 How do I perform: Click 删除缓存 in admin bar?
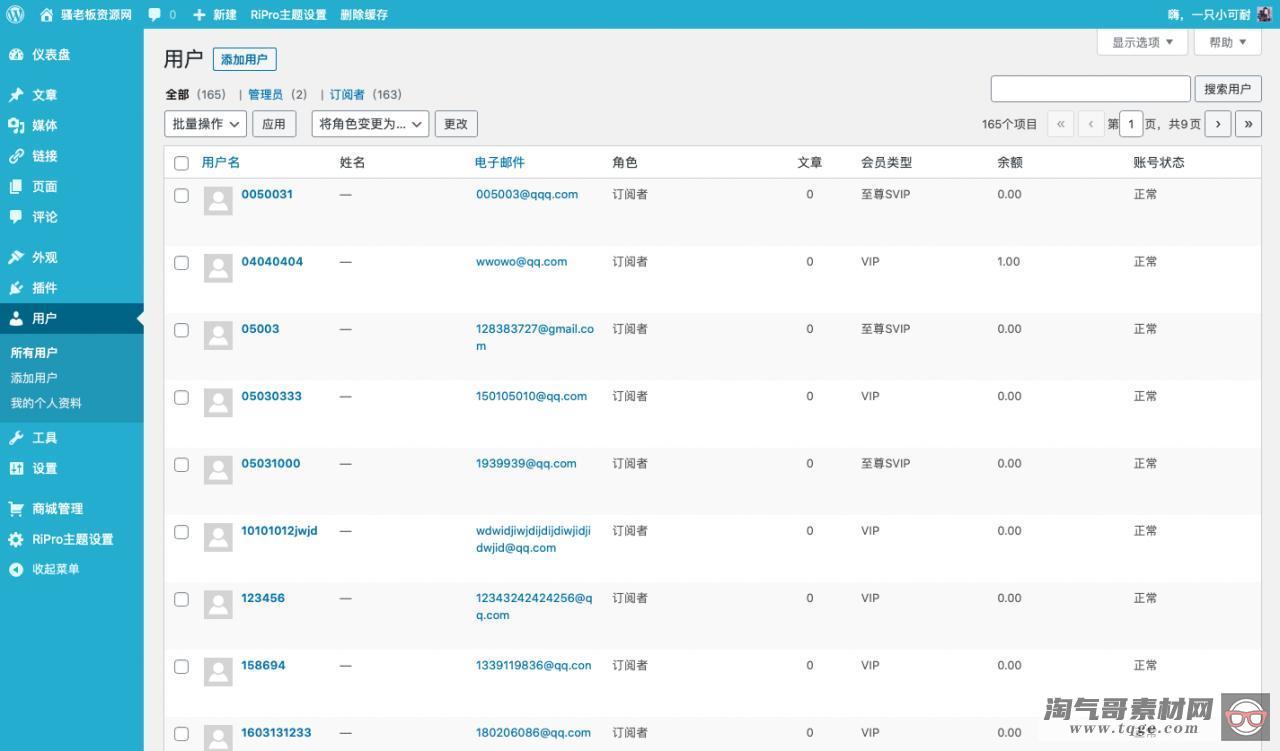click(364, 14)
